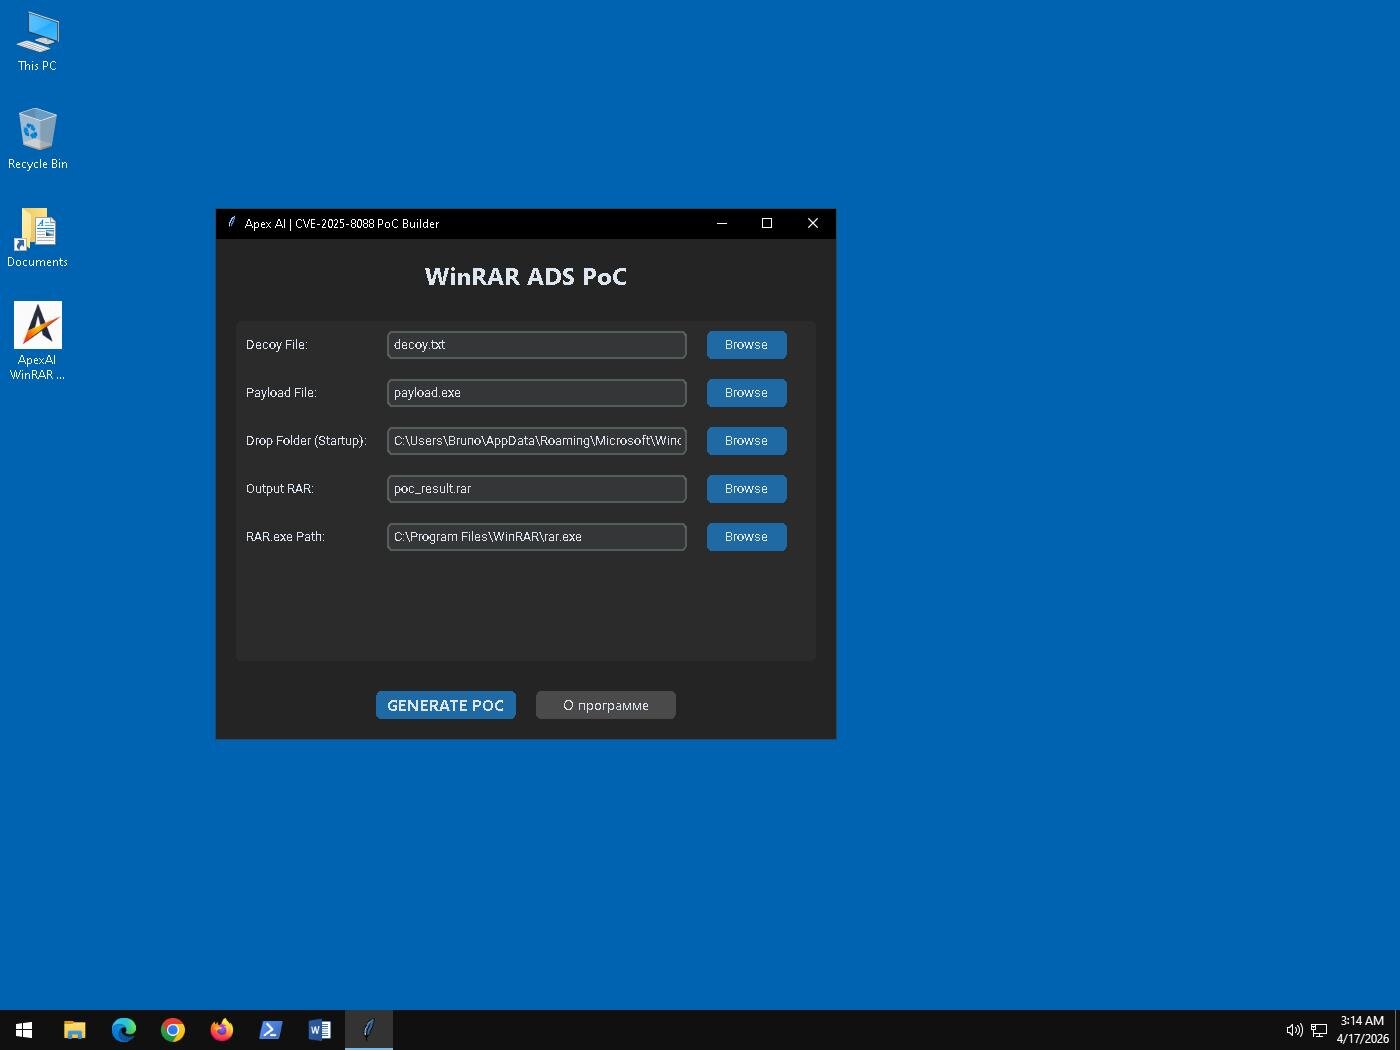
Task: Focus the RAR.exe Path input field
Action: point(537,537)
